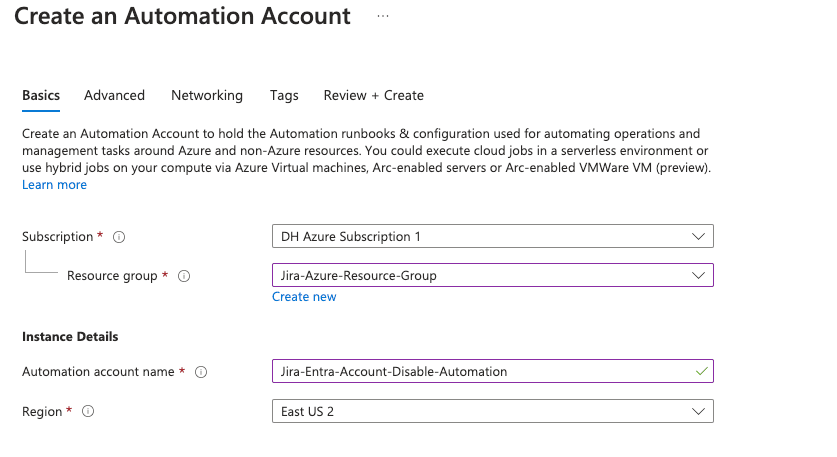Click the info icon next to Region
The image size is (837, 457).
pyautogui.click(x=88, y=411)
